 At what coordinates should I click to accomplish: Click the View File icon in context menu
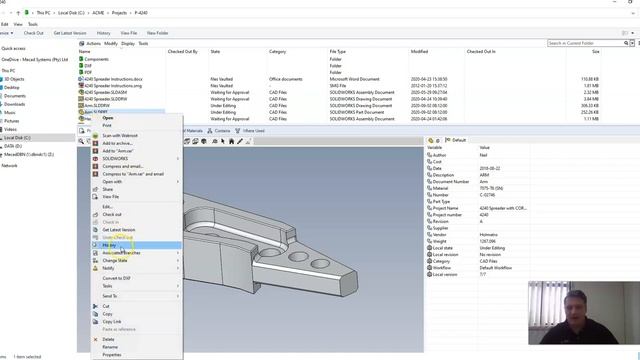(x=95, y=197)
